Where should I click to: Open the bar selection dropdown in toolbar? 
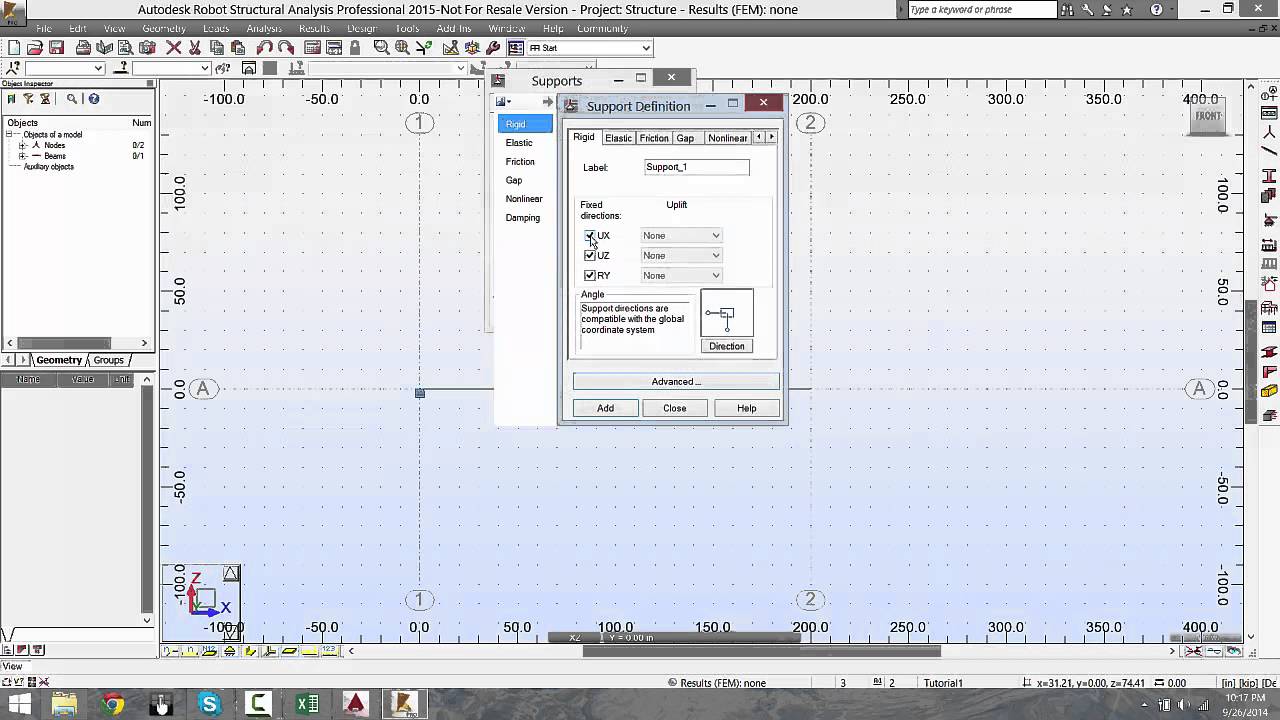(x=171, y=68)
